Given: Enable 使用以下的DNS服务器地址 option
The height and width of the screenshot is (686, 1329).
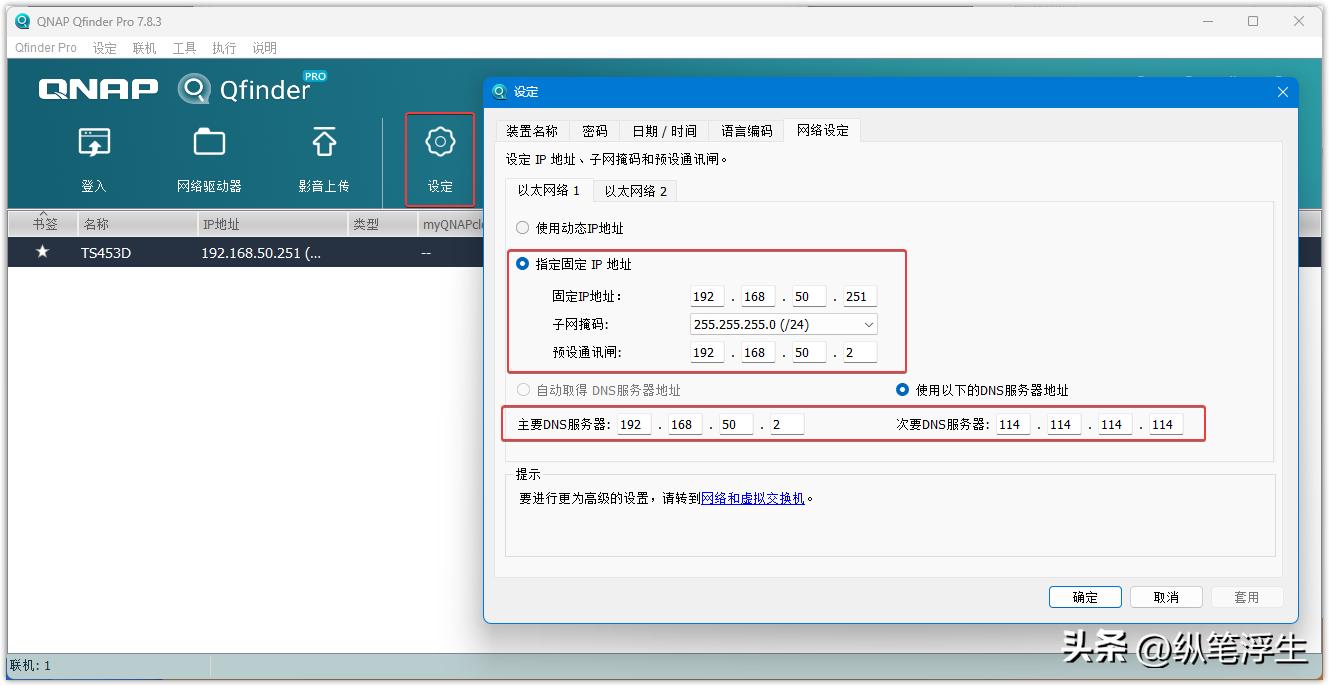Looking at the screenshot, I should tap(901, 390).
